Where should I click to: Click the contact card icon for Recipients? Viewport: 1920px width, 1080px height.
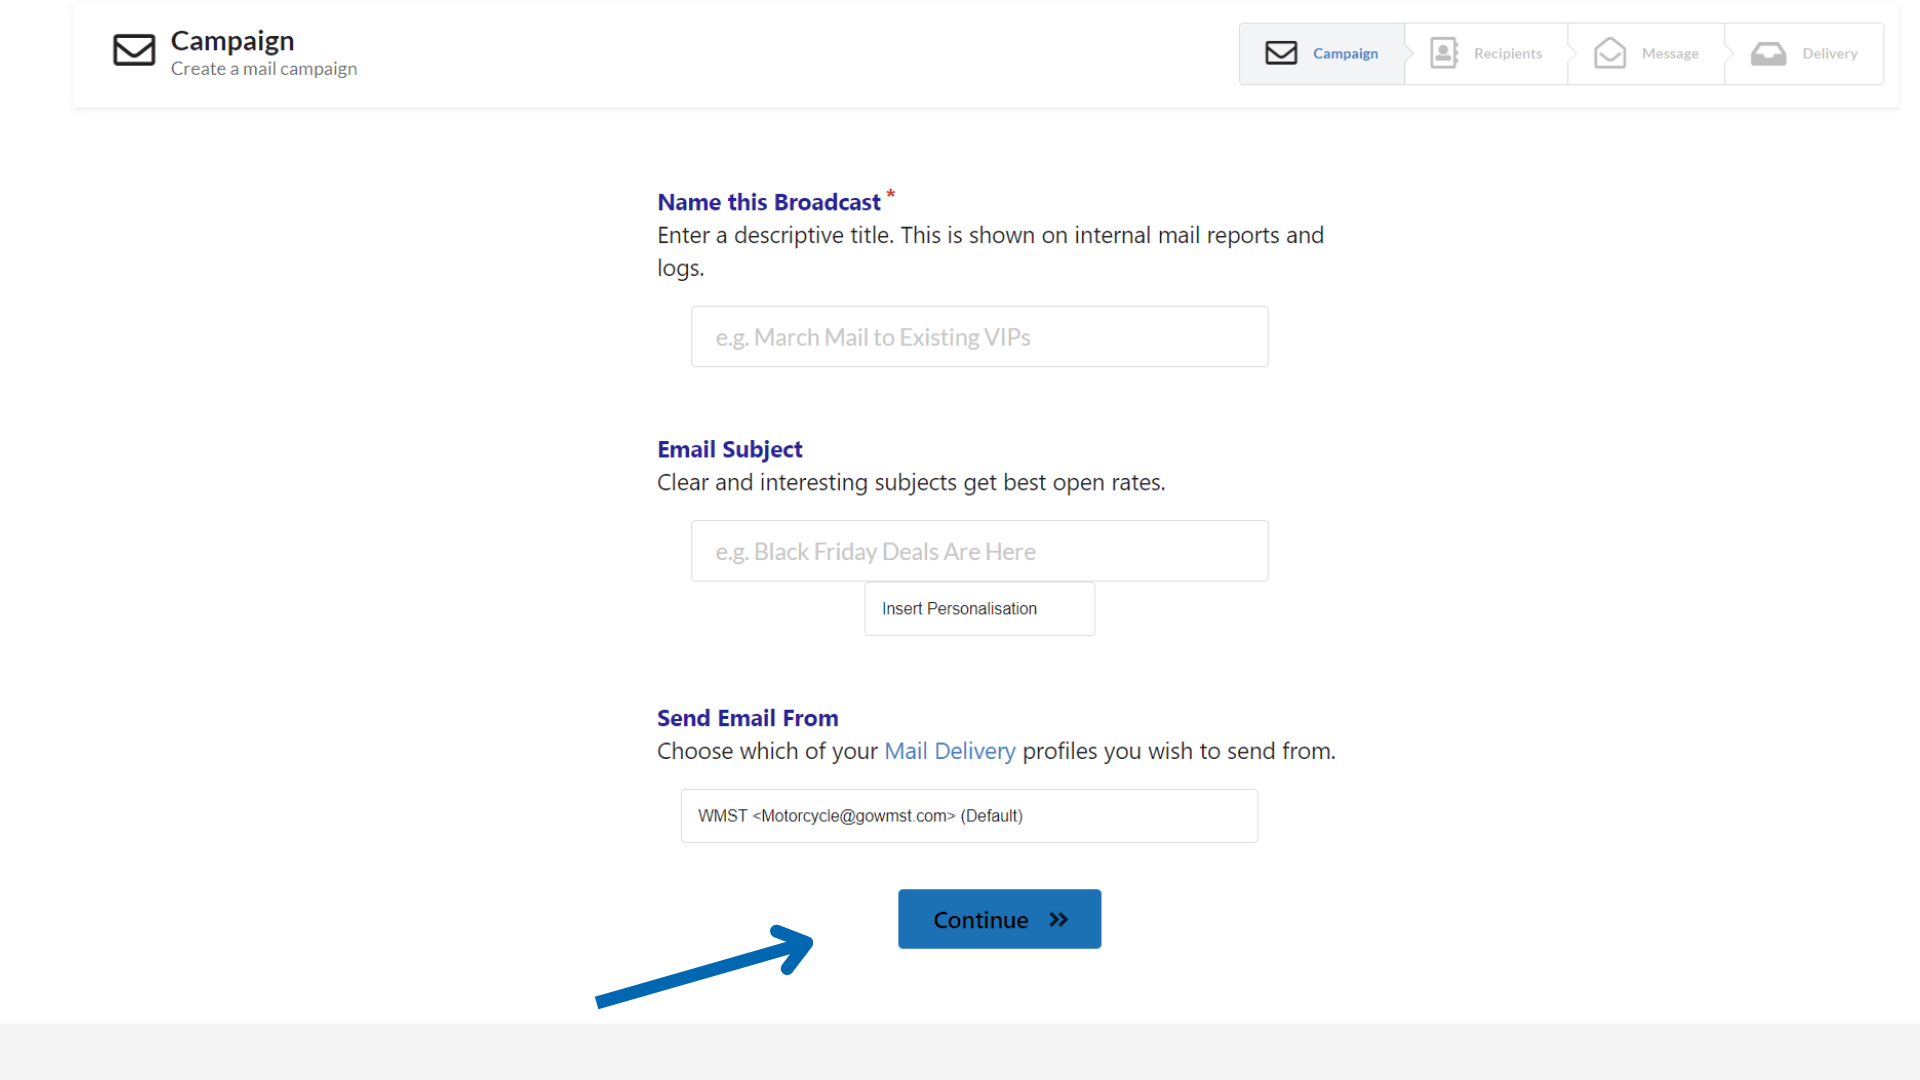1444,53
